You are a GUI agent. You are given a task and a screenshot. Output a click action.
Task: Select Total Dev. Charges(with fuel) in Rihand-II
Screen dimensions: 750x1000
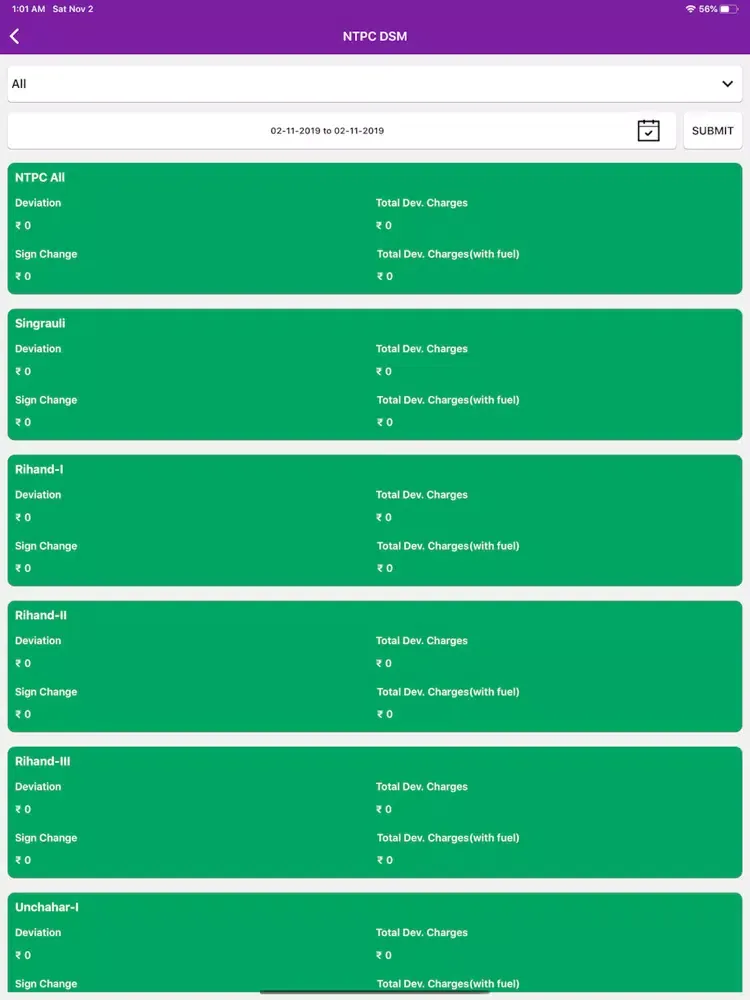pyautogui.click(x=448, y=692)
